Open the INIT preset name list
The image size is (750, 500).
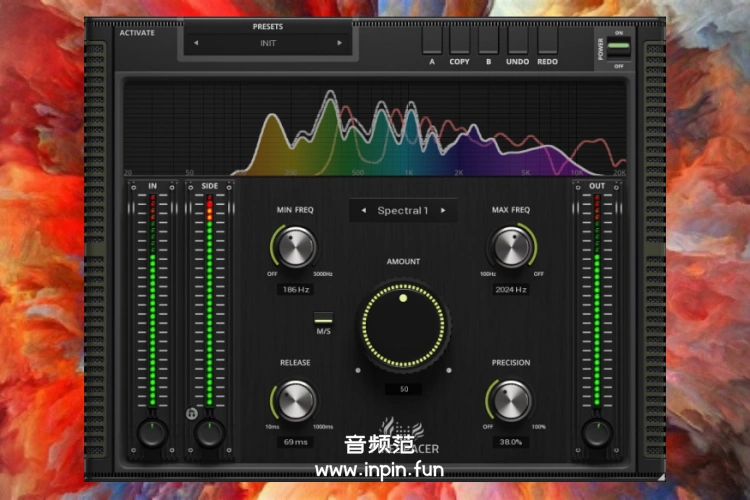pos(268,43)
